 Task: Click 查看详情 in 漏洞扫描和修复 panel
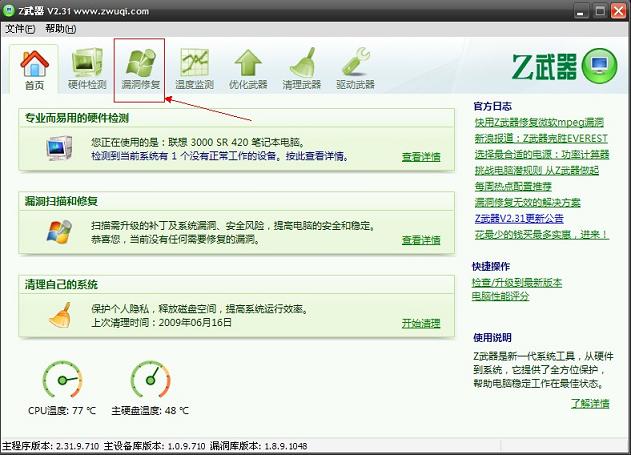coord(421,240)
